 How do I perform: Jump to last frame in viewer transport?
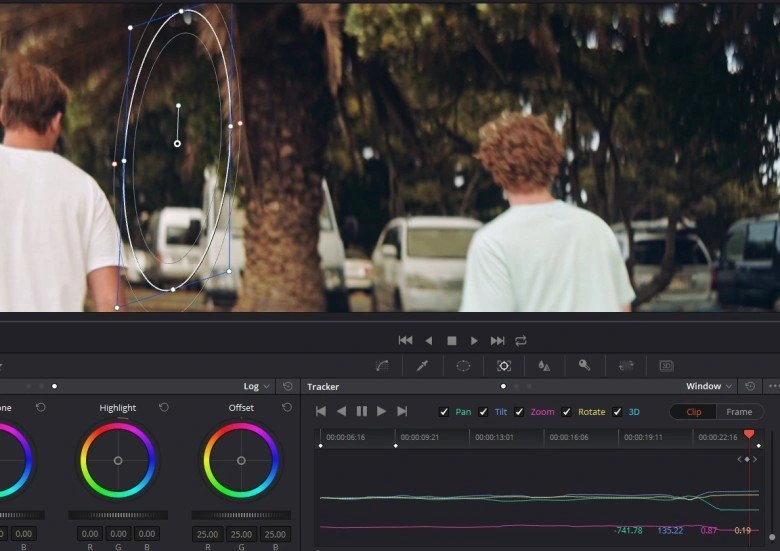[497, 341]
